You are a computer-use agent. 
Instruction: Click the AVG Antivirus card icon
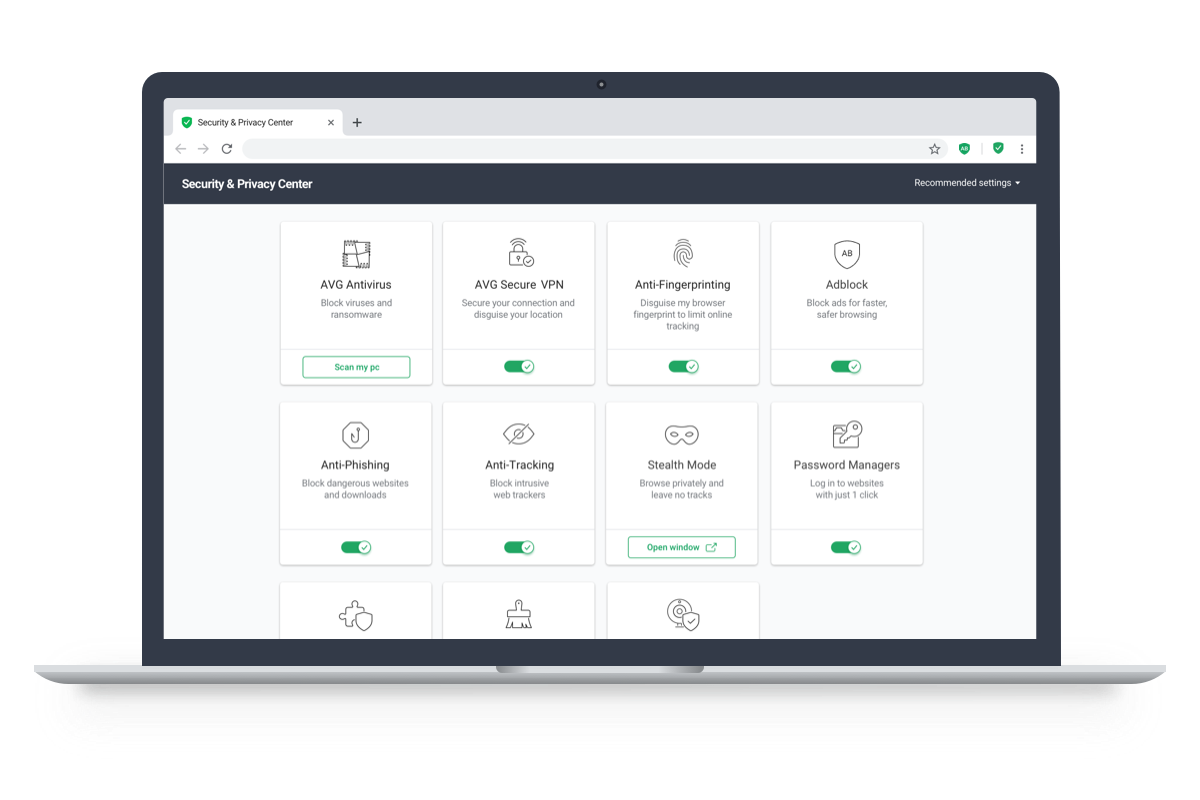tap(356, 254)
